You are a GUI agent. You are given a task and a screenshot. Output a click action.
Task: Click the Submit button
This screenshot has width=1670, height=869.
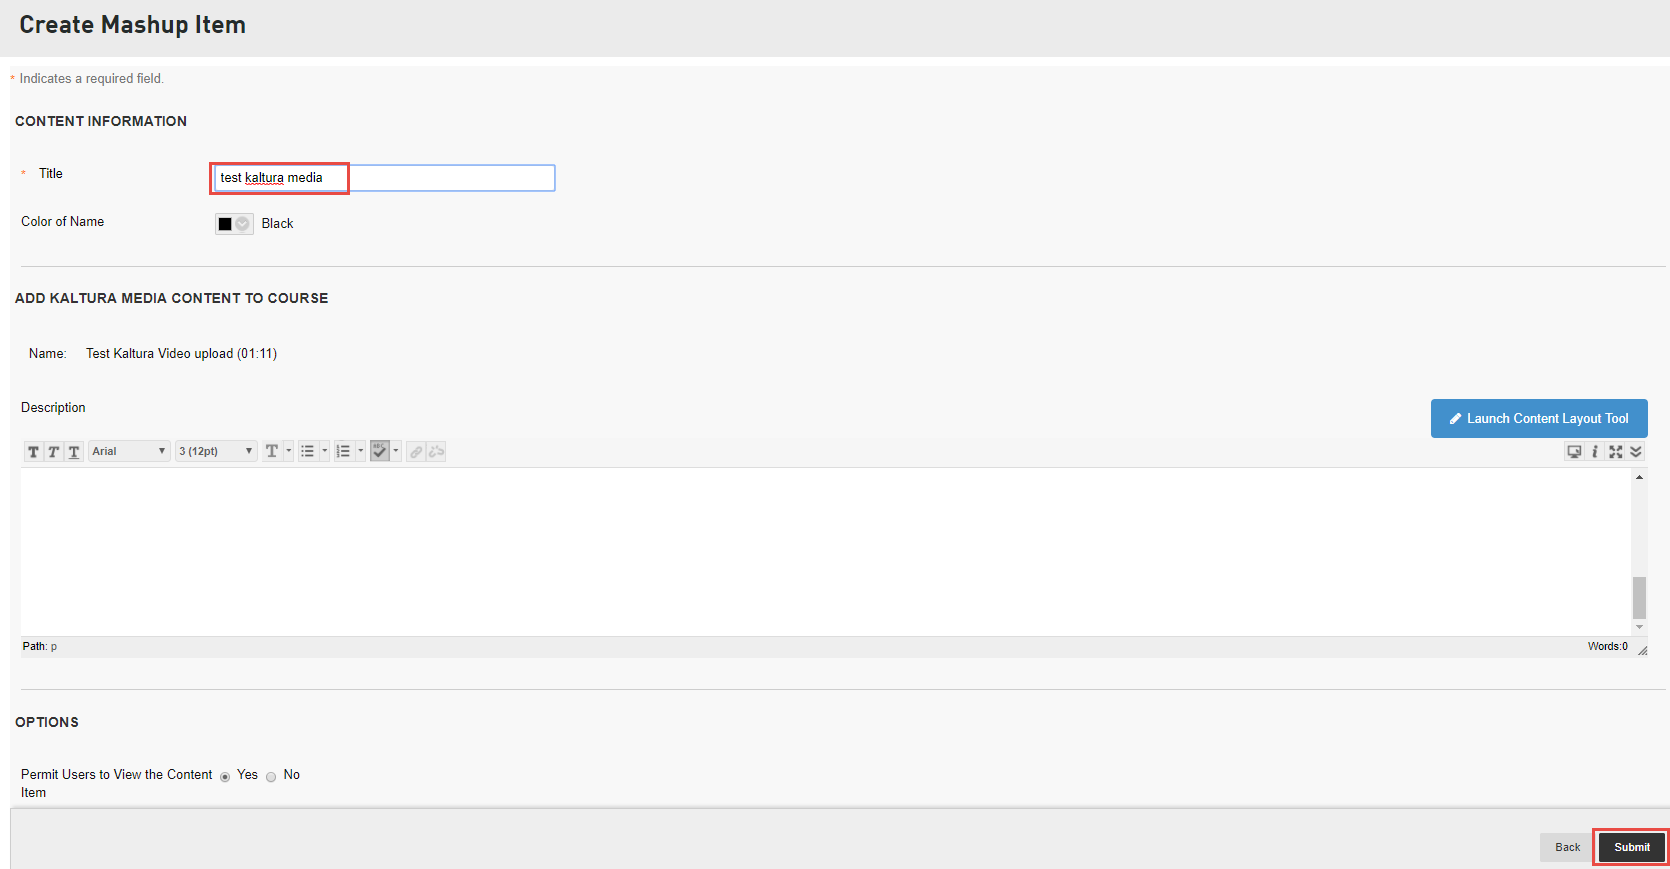[1631, 847]
